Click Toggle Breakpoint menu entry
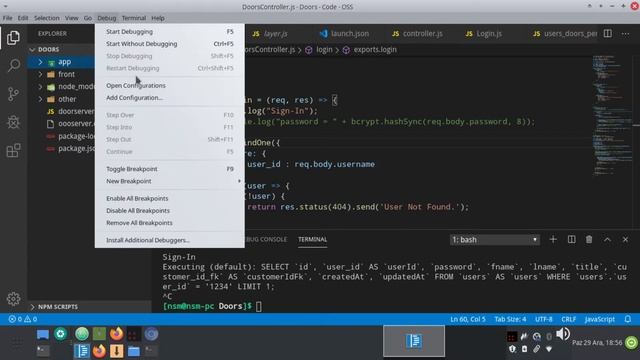 (x=170, y=169)
